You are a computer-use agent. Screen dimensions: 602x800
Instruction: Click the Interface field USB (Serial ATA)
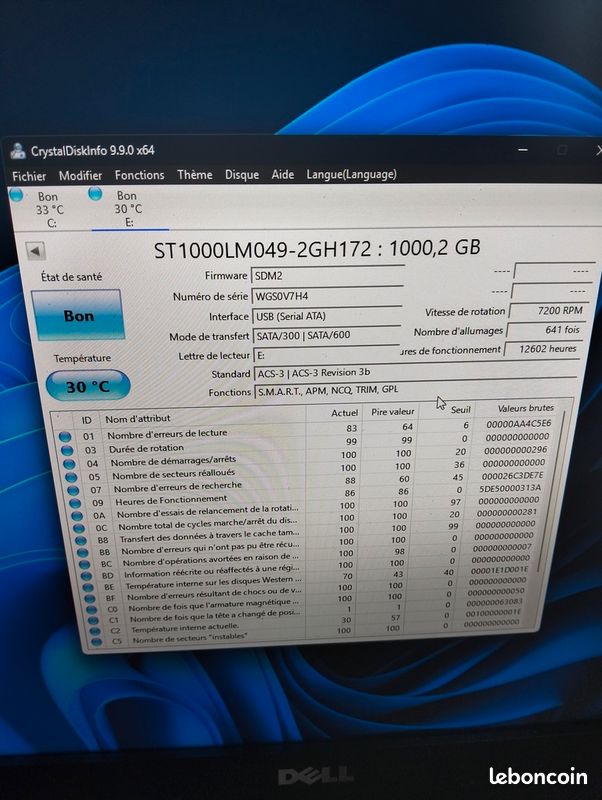tap(327, 316)
